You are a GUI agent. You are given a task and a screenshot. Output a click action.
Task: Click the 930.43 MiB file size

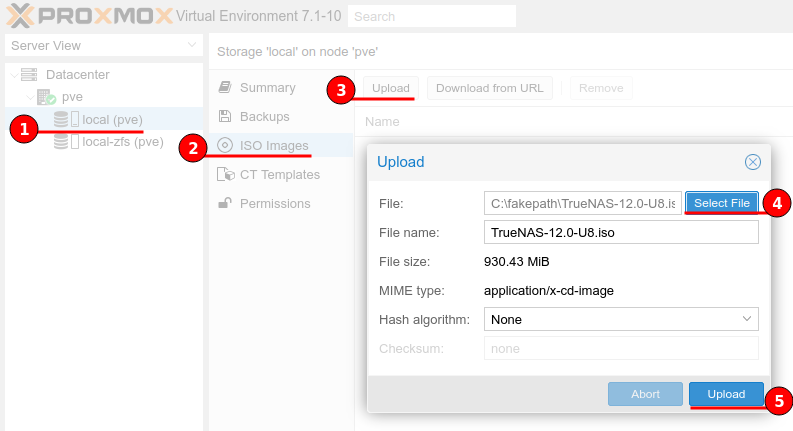point(516,262)
